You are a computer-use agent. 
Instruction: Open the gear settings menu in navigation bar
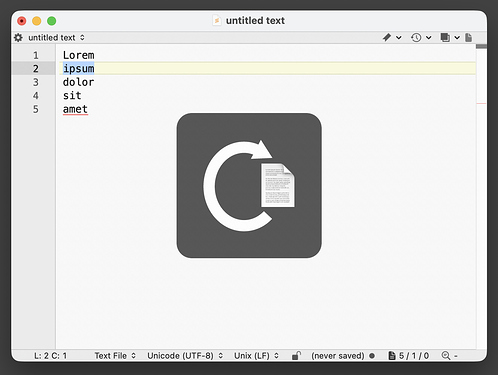(18, 38)
